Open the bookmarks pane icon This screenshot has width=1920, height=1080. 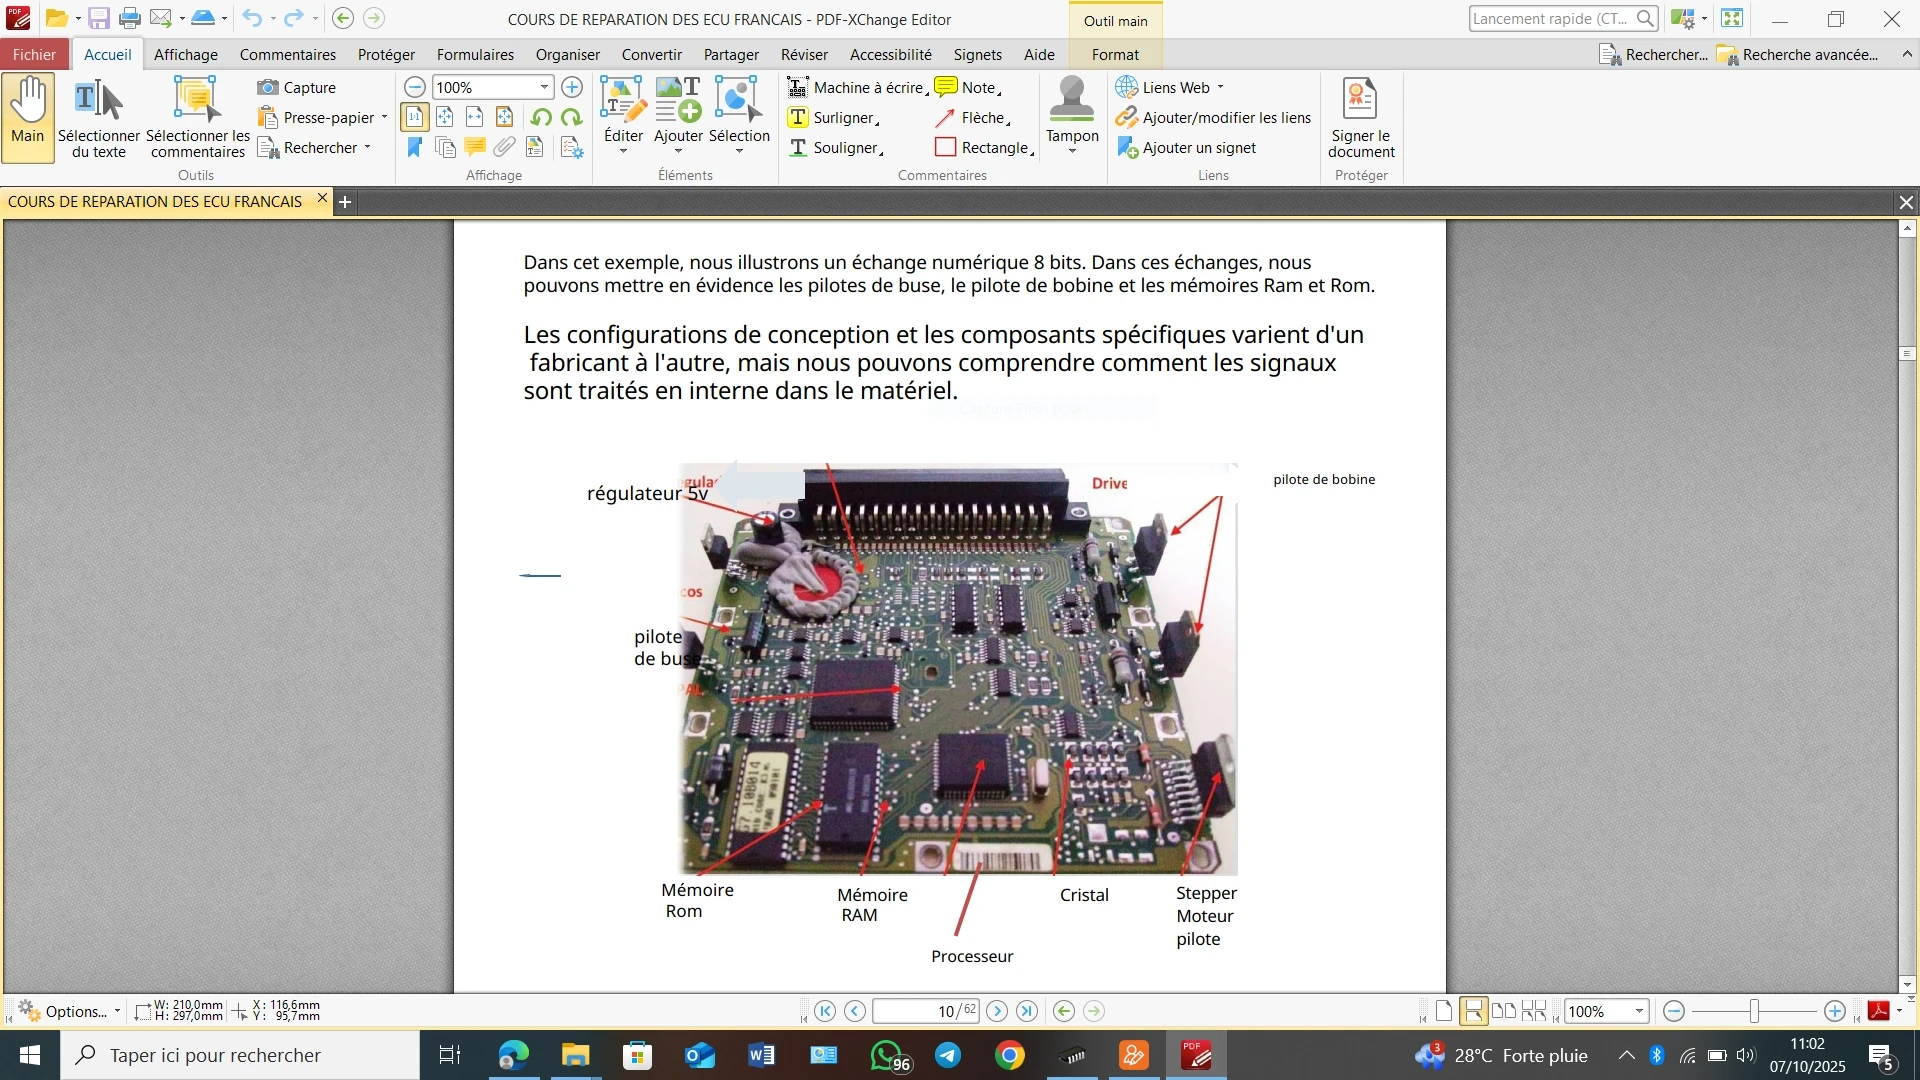point(415,148)
